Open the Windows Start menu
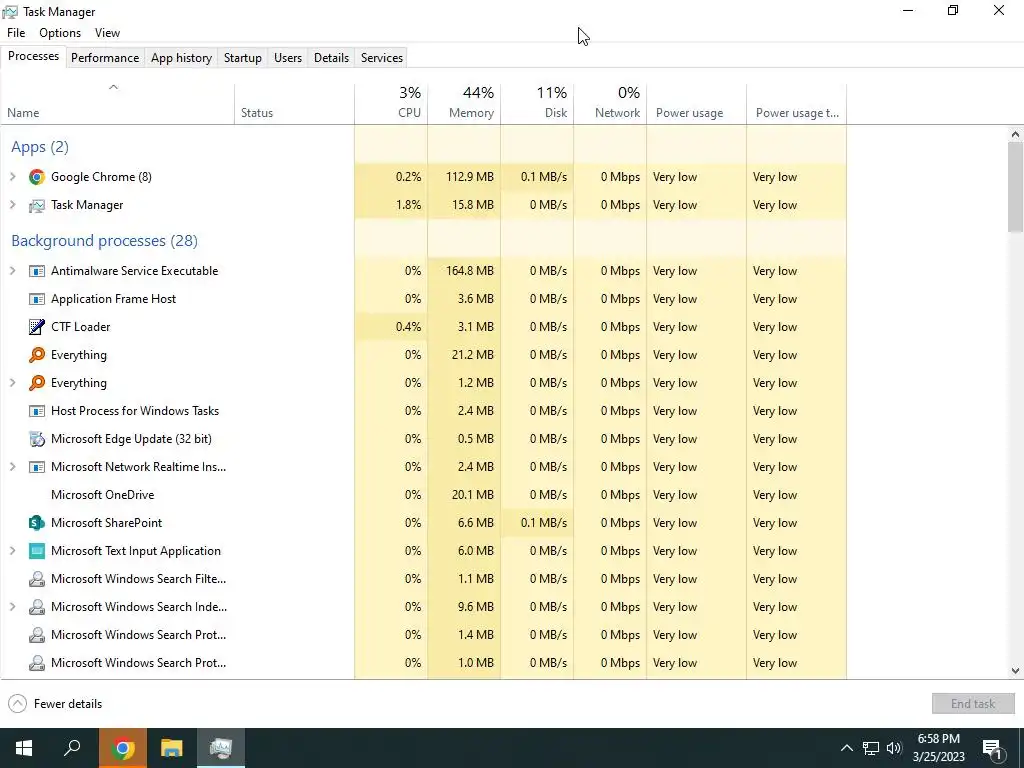Screen dimensions: 1024x768 coord(24,748)
